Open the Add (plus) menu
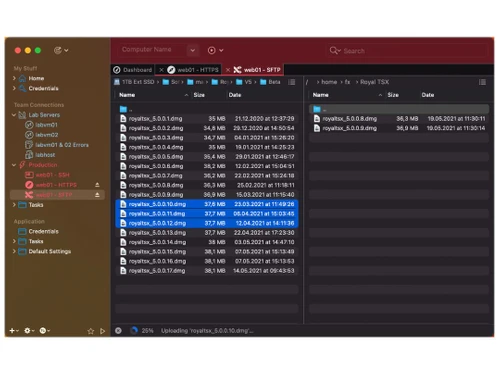 pos(14,331)
